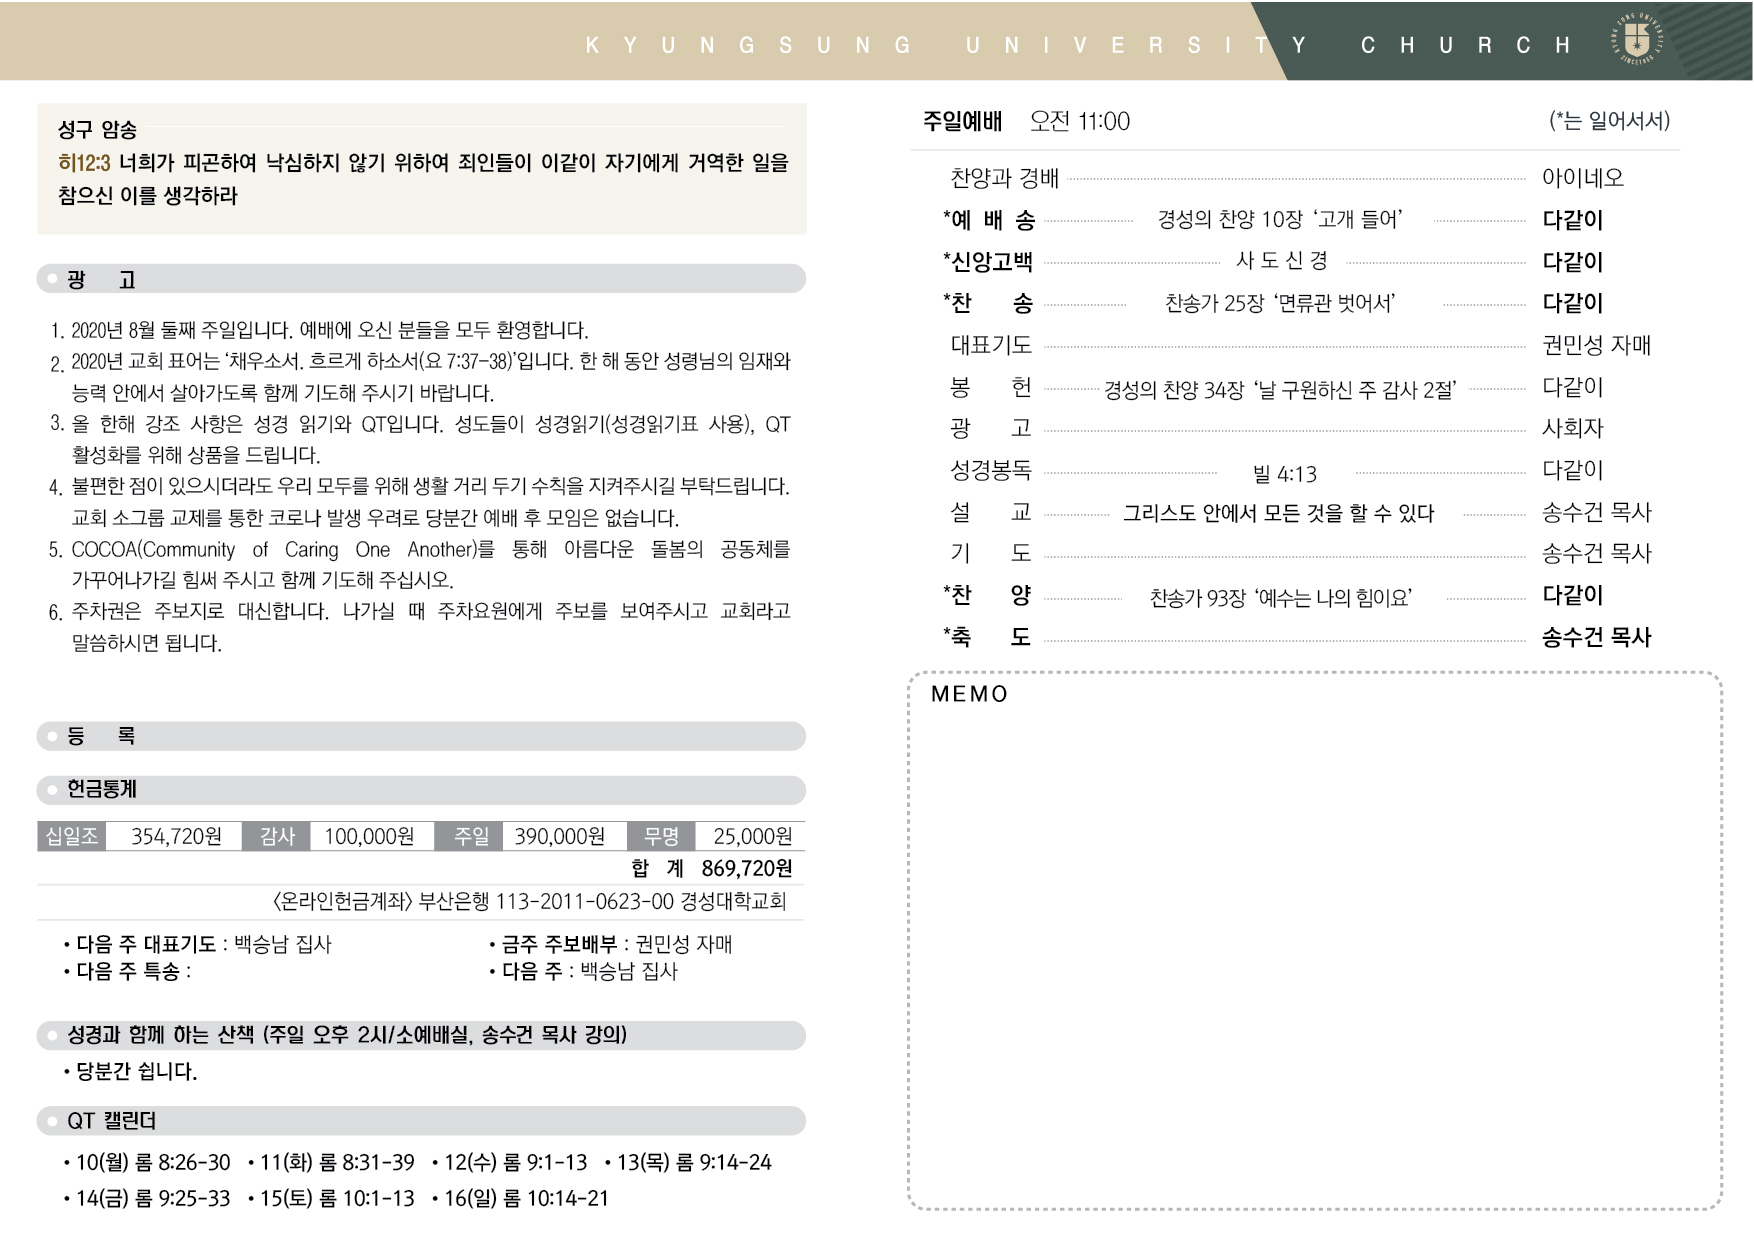Click the 354,720원 amount cell

coord(175,836)
